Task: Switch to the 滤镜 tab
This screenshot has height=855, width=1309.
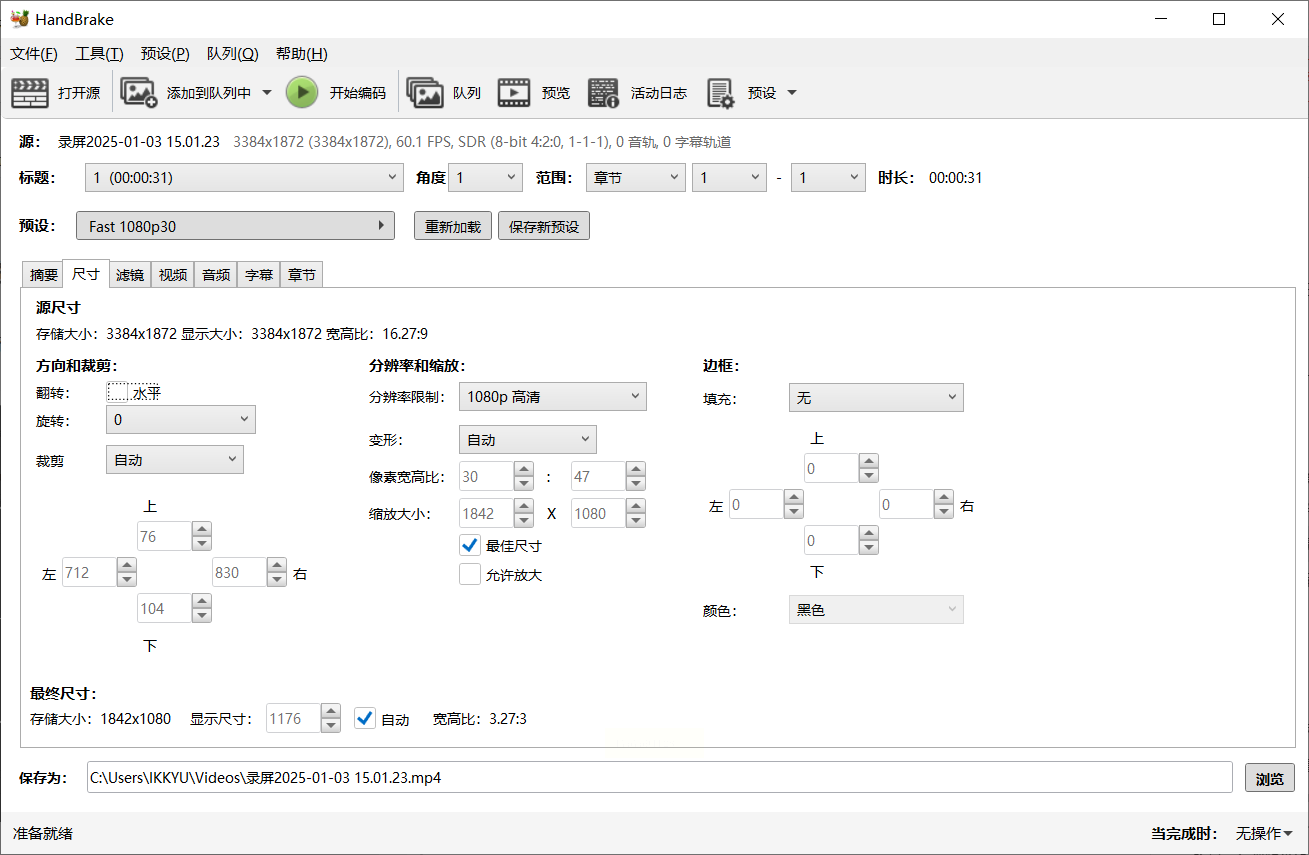Action: tap(130, 275)
